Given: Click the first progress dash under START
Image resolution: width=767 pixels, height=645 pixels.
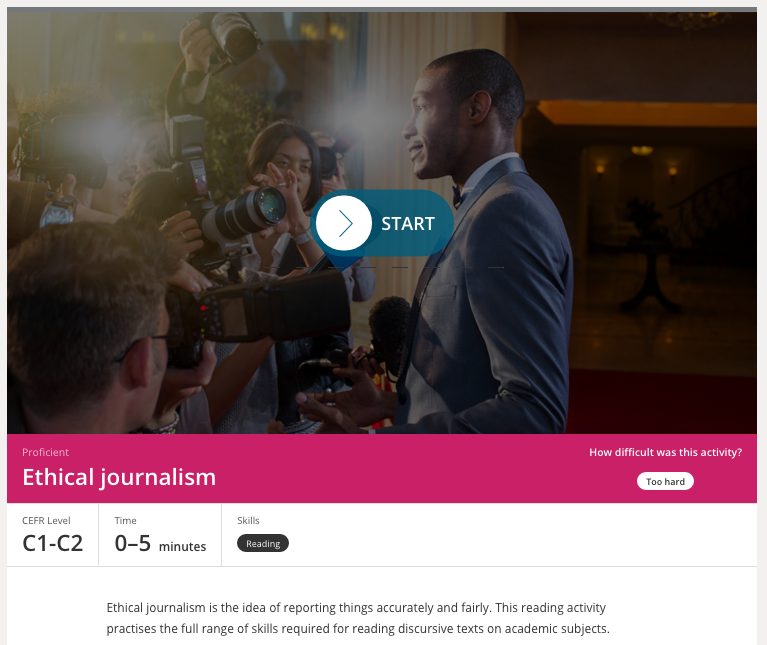Looking at the screenshot, I should [272, 267].
